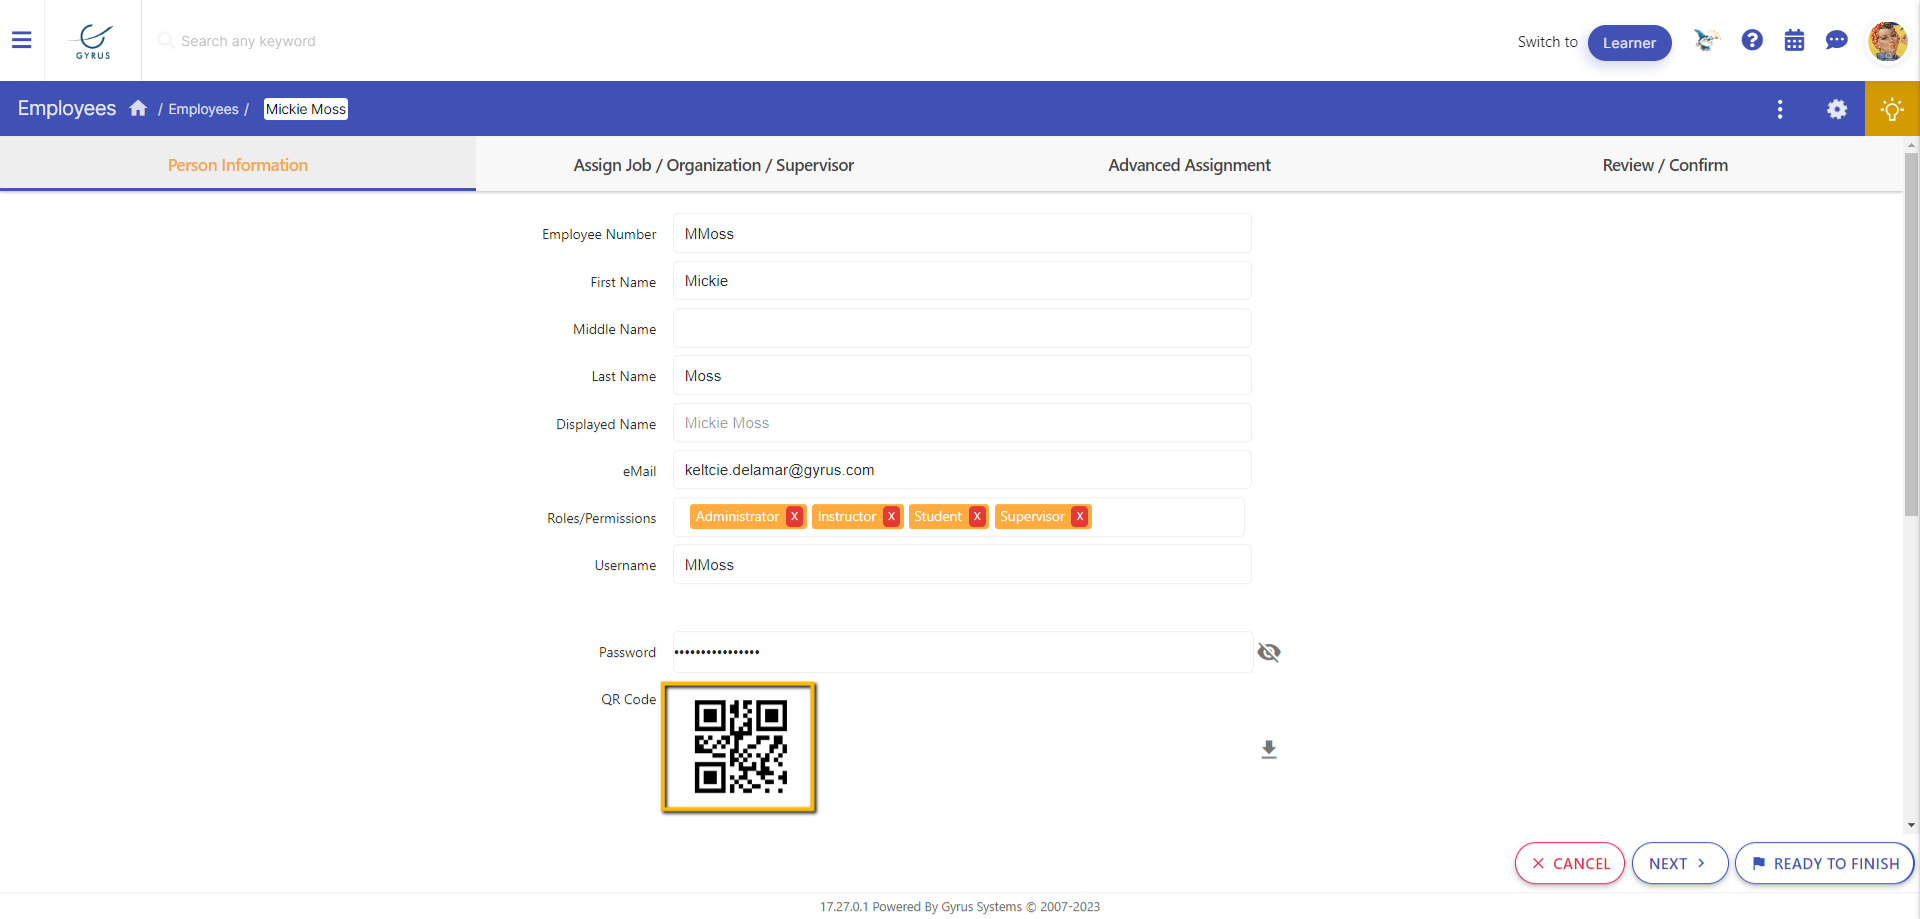Screen dimensions: 1920x919
Task: Remove the Supervisor role tag
Action: [1080, 517]
